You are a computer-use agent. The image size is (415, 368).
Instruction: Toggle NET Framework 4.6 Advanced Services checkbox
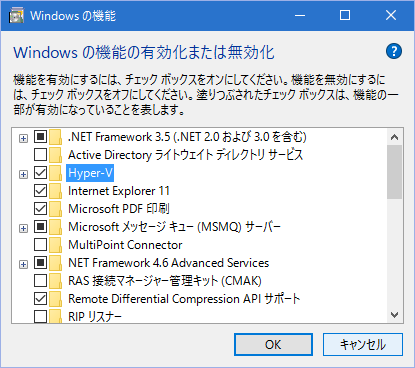click(40, 263)
